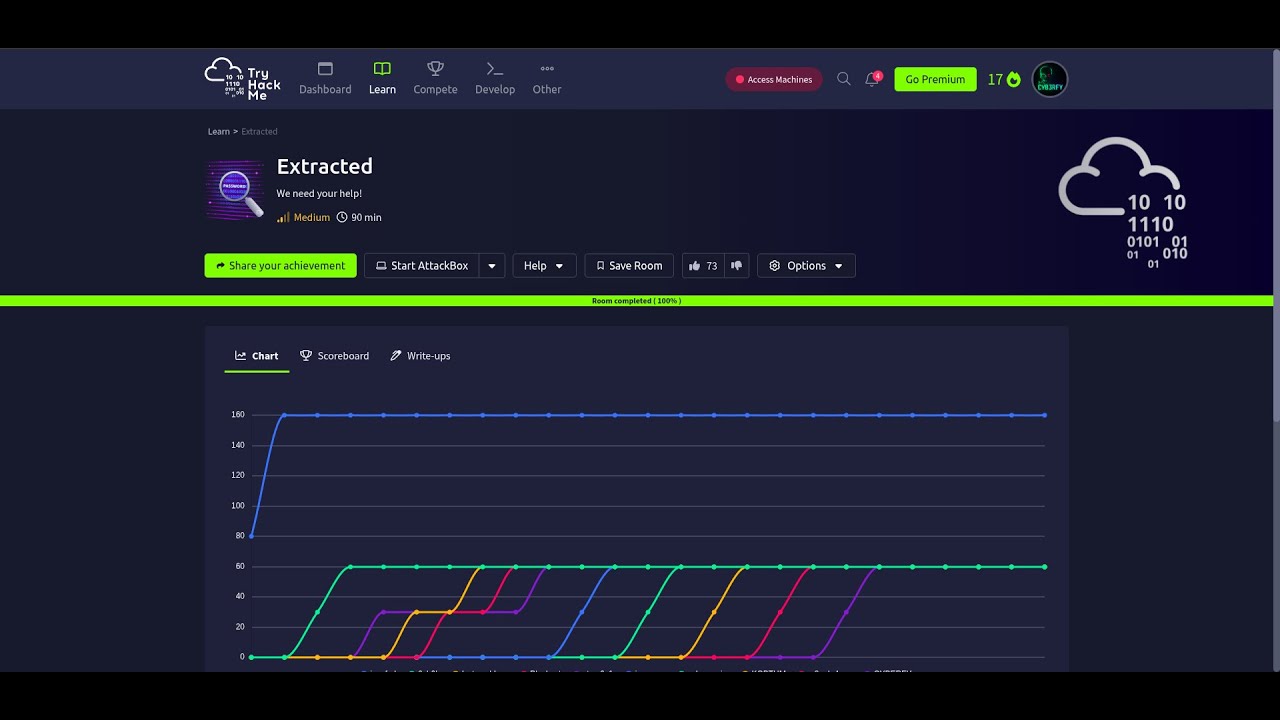Click the top blue line's first point at 80
This screenshot has height=720, width=1280.
(x=251, y=536)
